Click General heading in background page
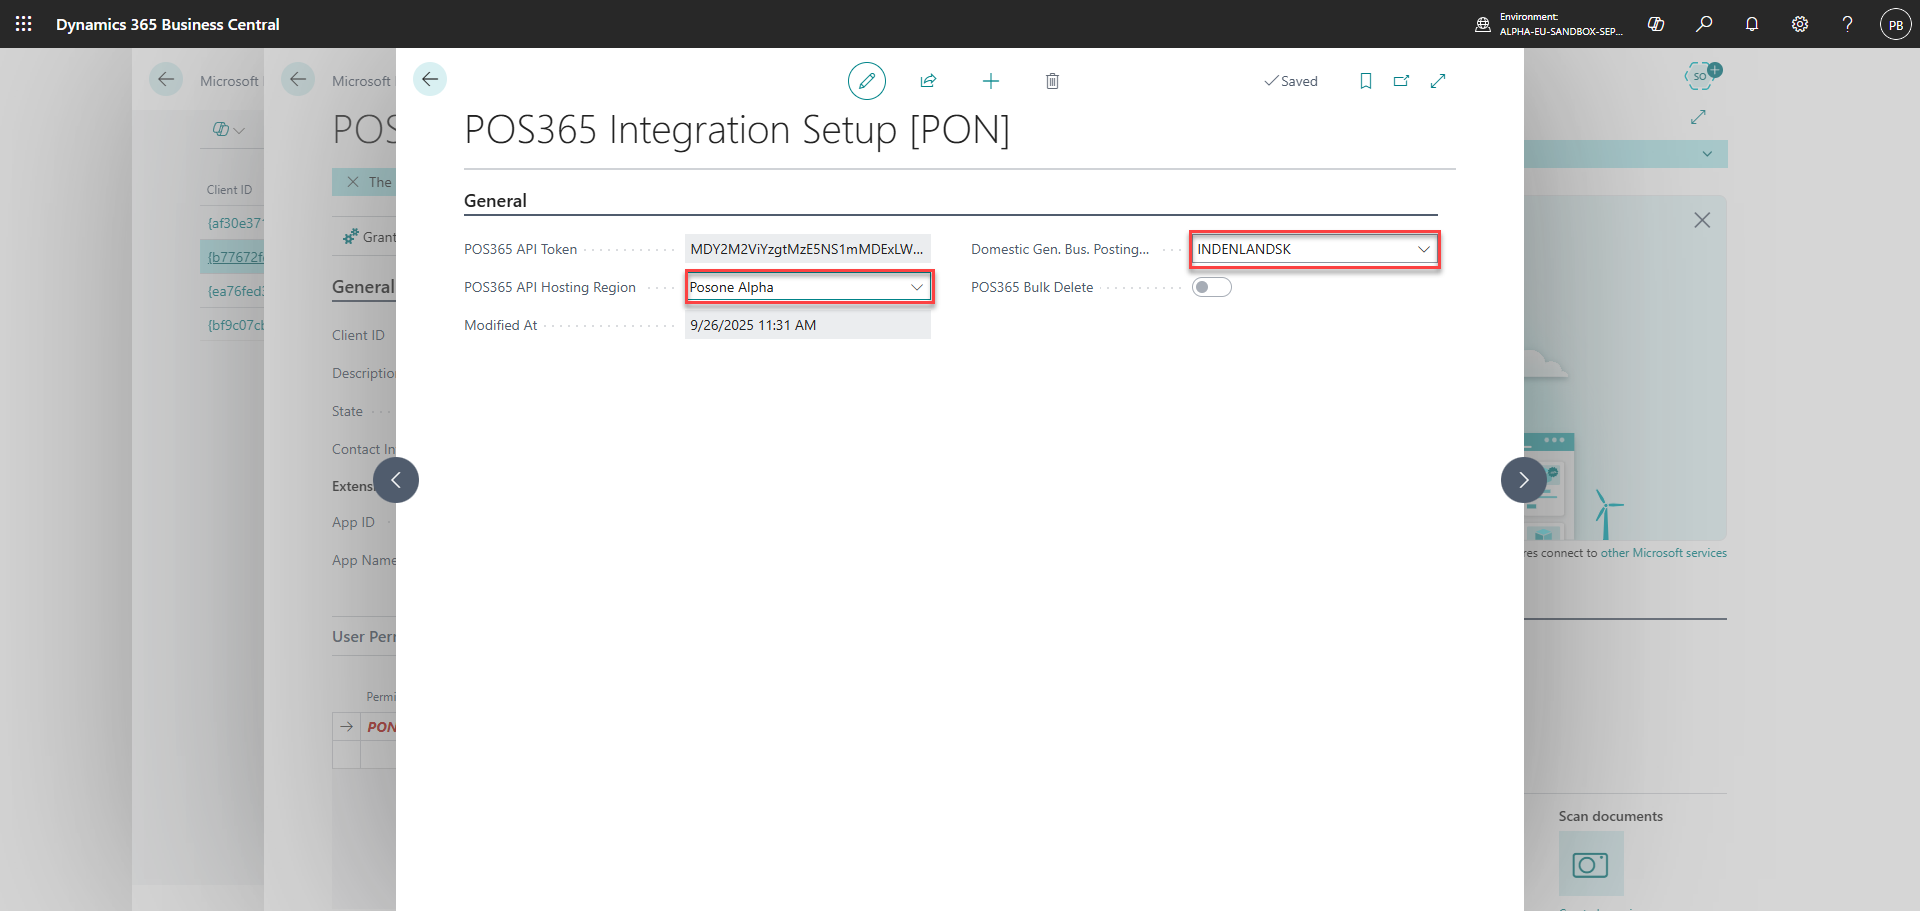Screen dimensions: 1920x911 tap(363, 287)
